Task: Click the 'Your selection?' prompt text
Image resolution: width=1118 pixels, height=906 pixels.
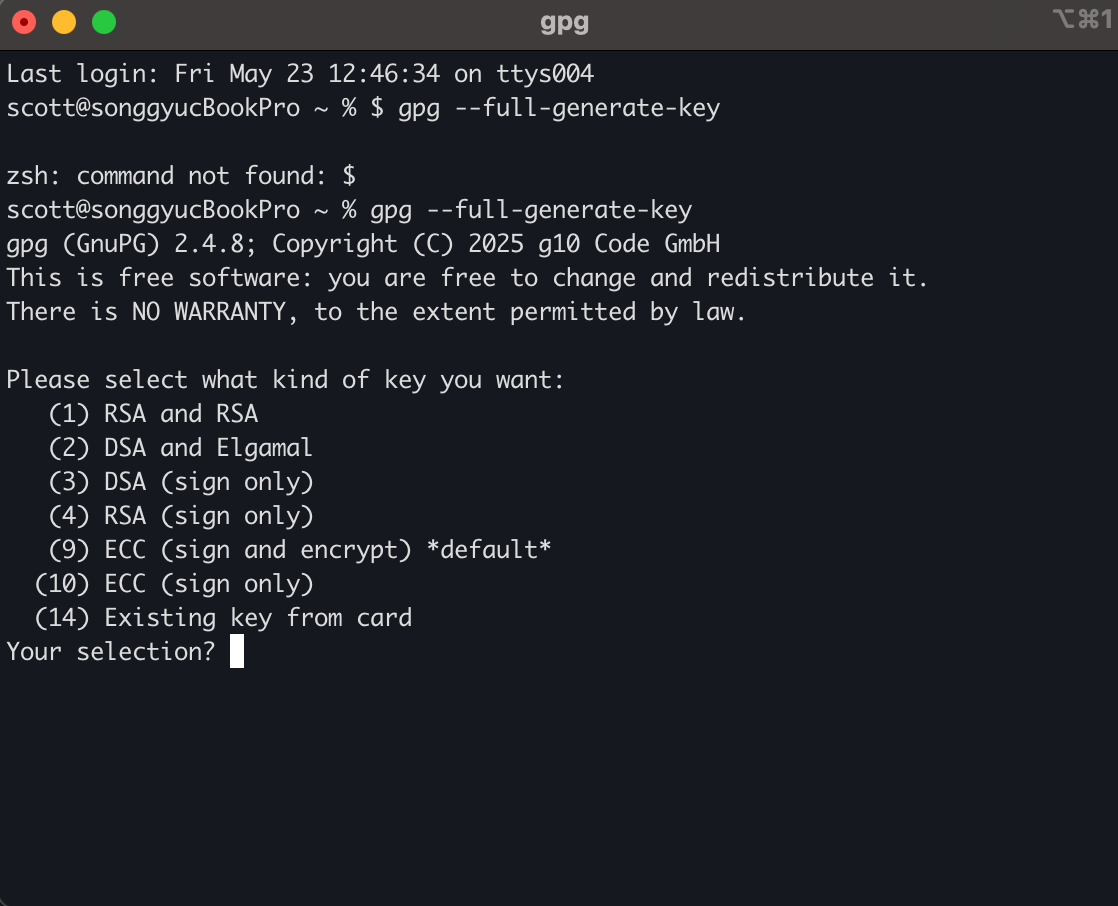Action: click(111, 652)
